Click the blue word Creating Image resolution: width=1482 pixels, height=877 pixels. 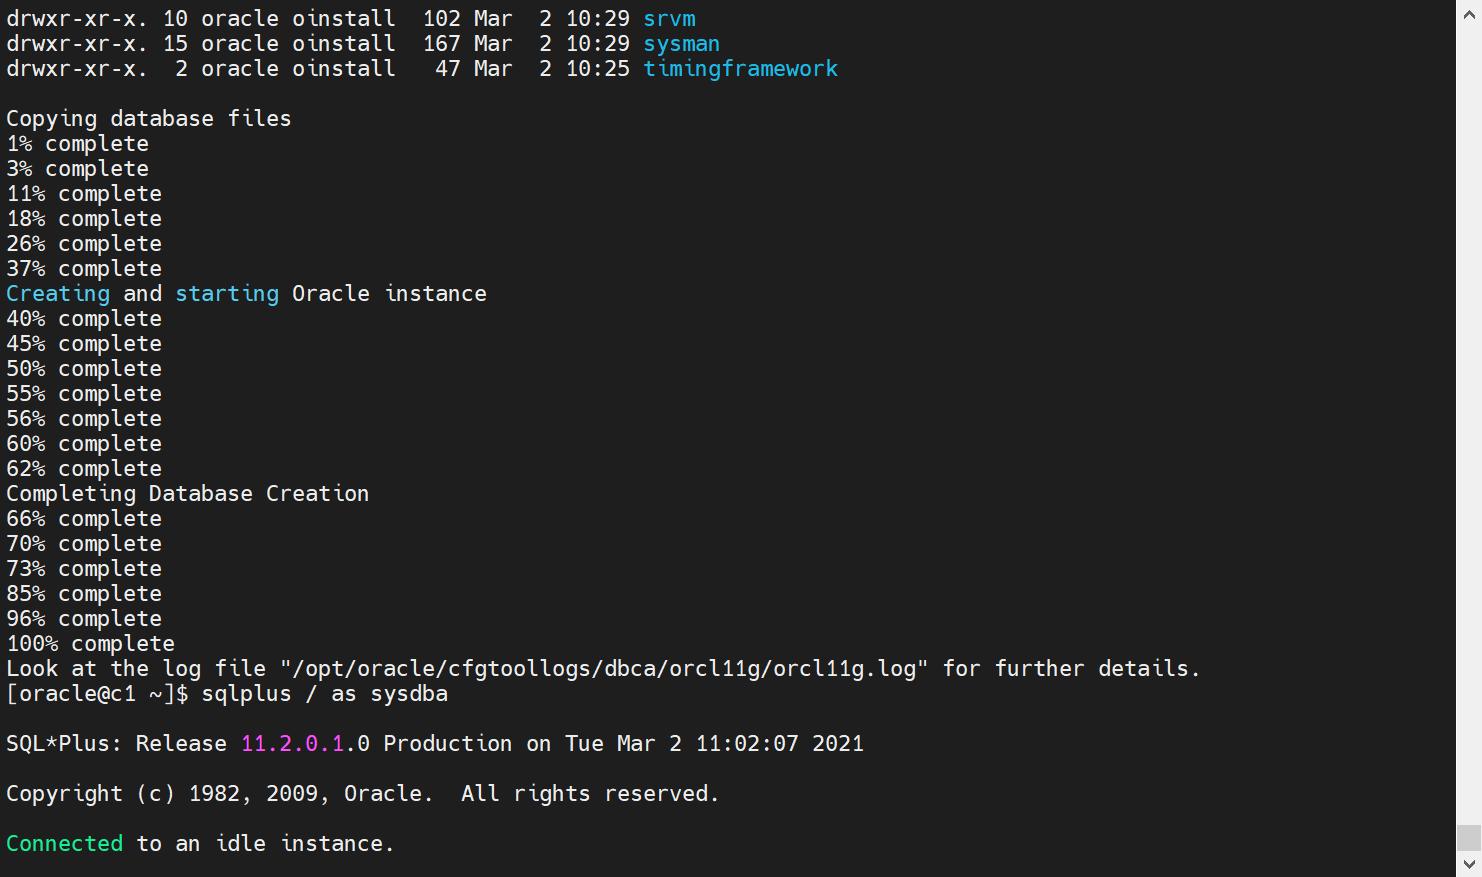[58, 294]
